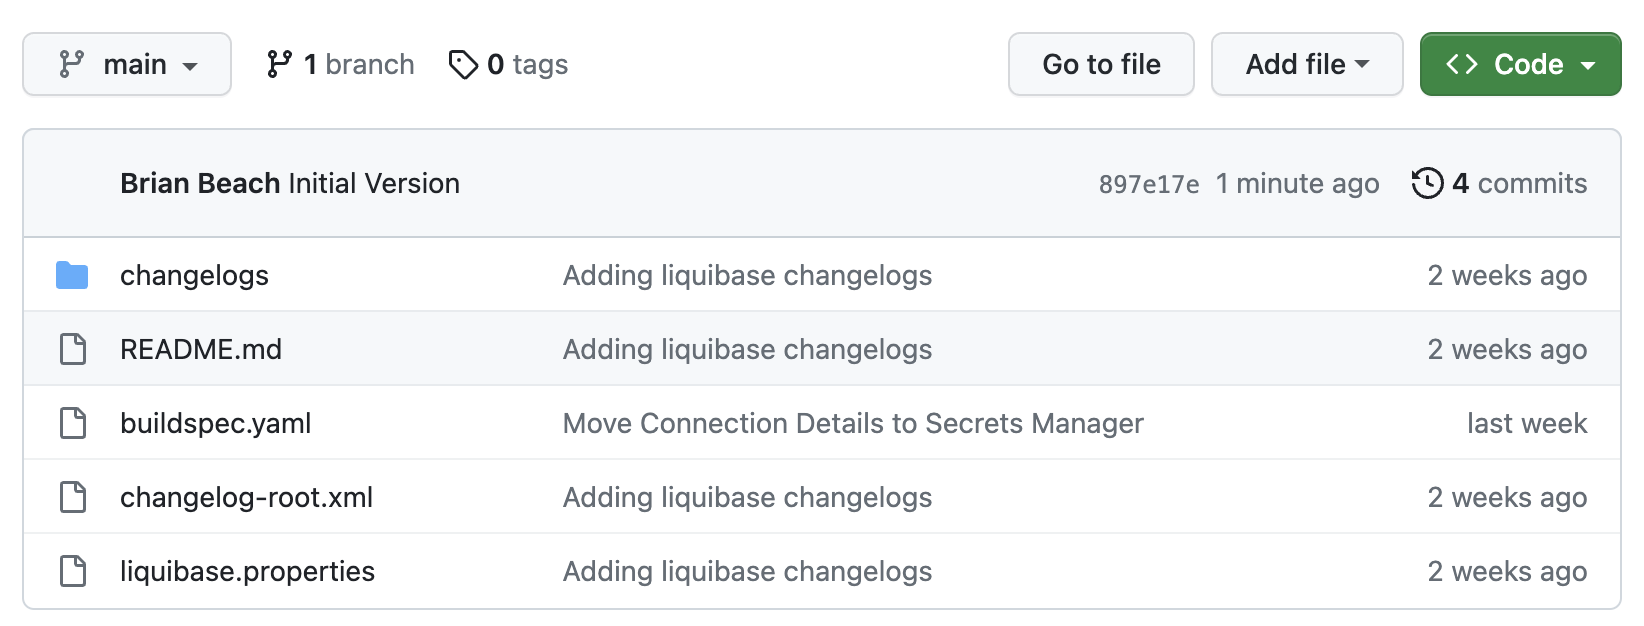Expand the Add file dropdown
The height and width of the screenshot is (626, 1644).
1306,63
